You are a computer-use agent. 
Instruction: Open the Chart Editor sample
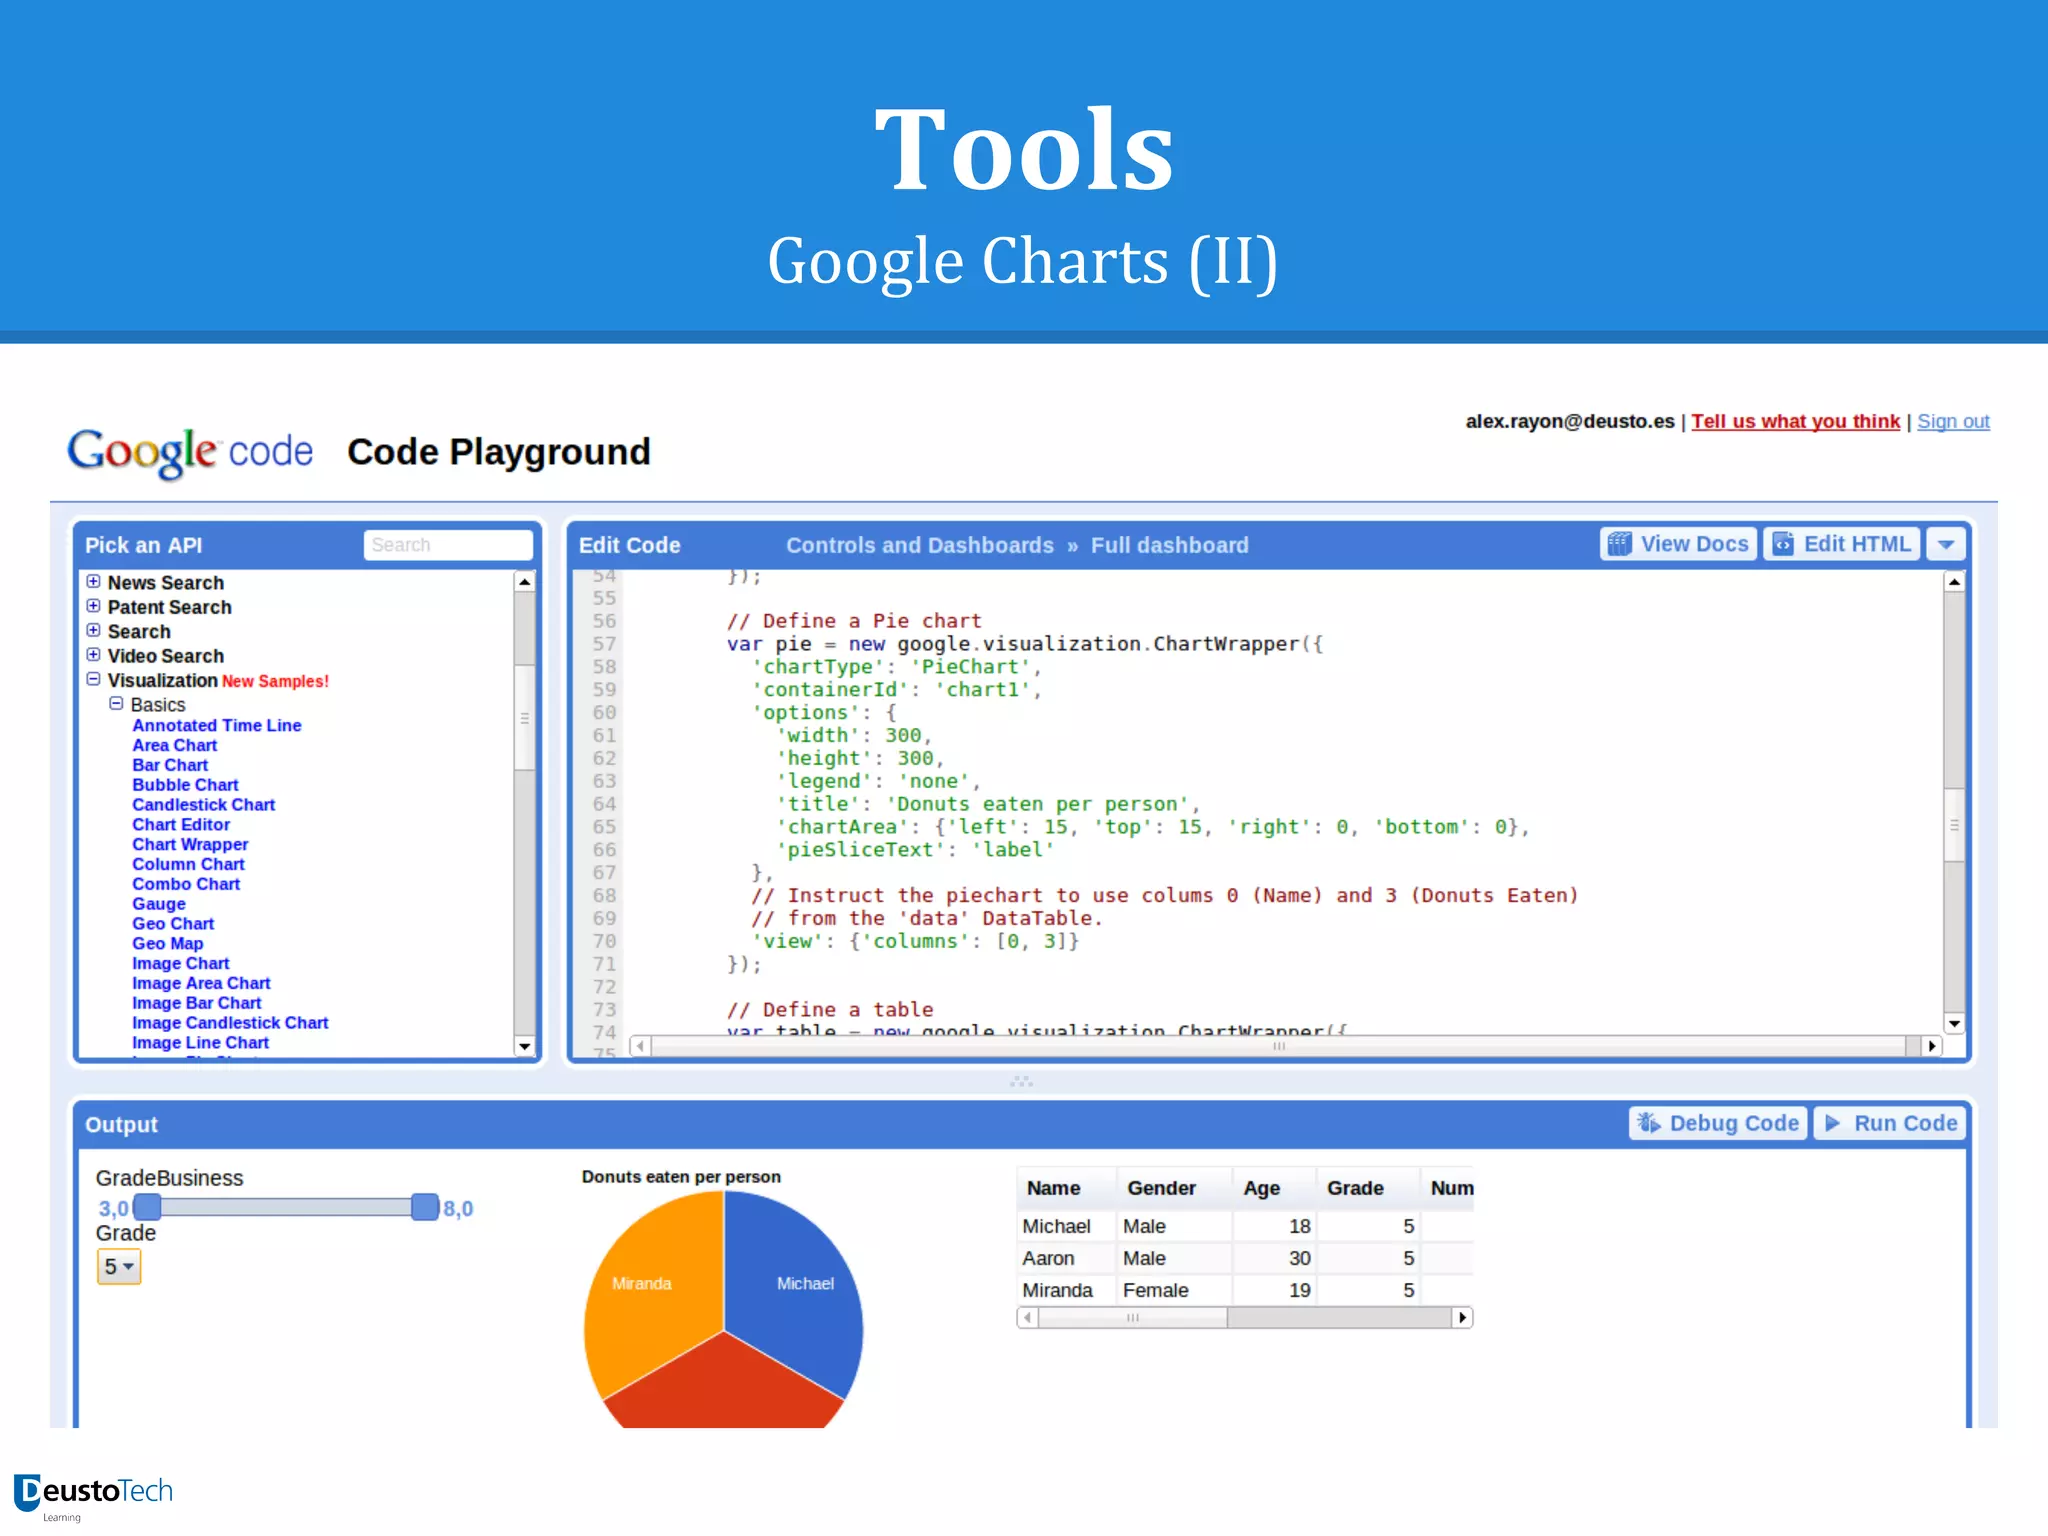pyautogui.click(x=181, y=825)
